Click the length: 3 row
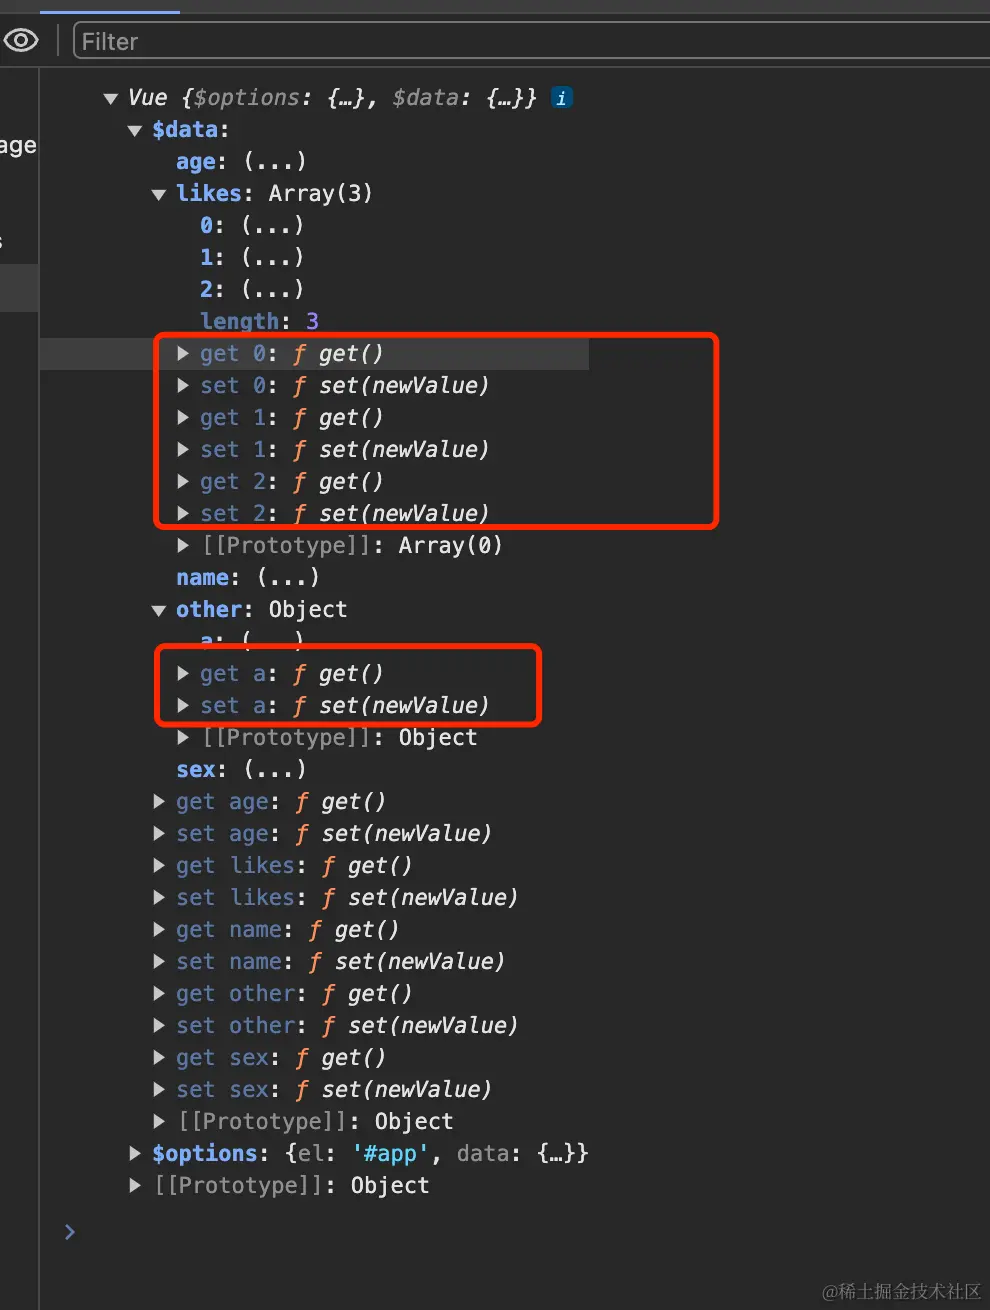Image resolution: width=990 pixels, height=1310 pixels. tap(259, 322)
